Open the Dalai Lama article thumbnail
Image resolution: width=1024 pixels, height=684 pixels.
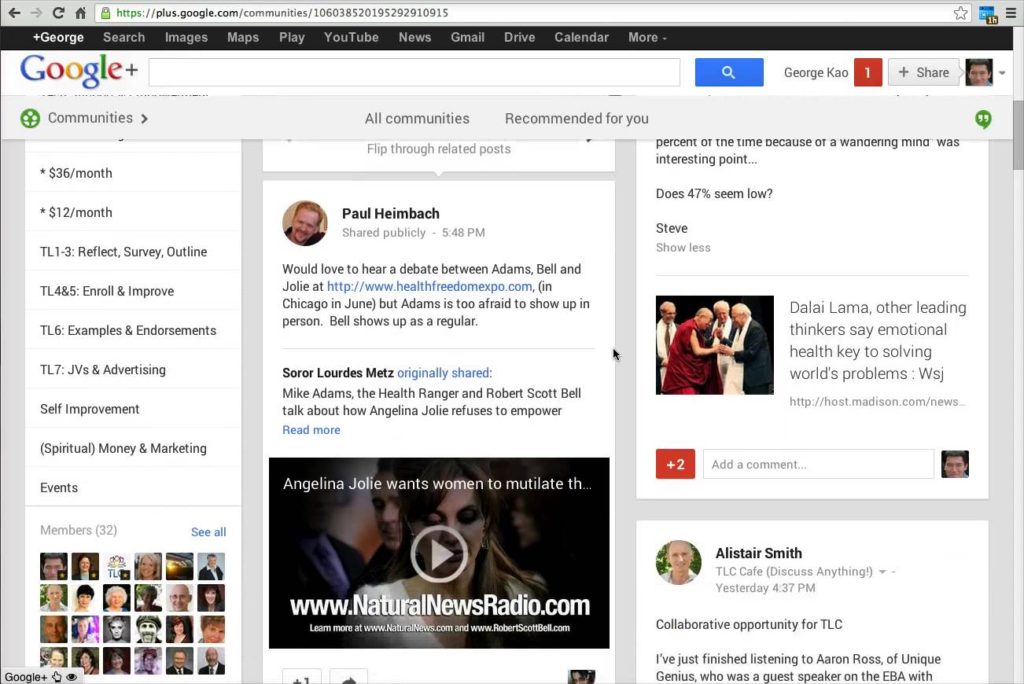(714, 345)
